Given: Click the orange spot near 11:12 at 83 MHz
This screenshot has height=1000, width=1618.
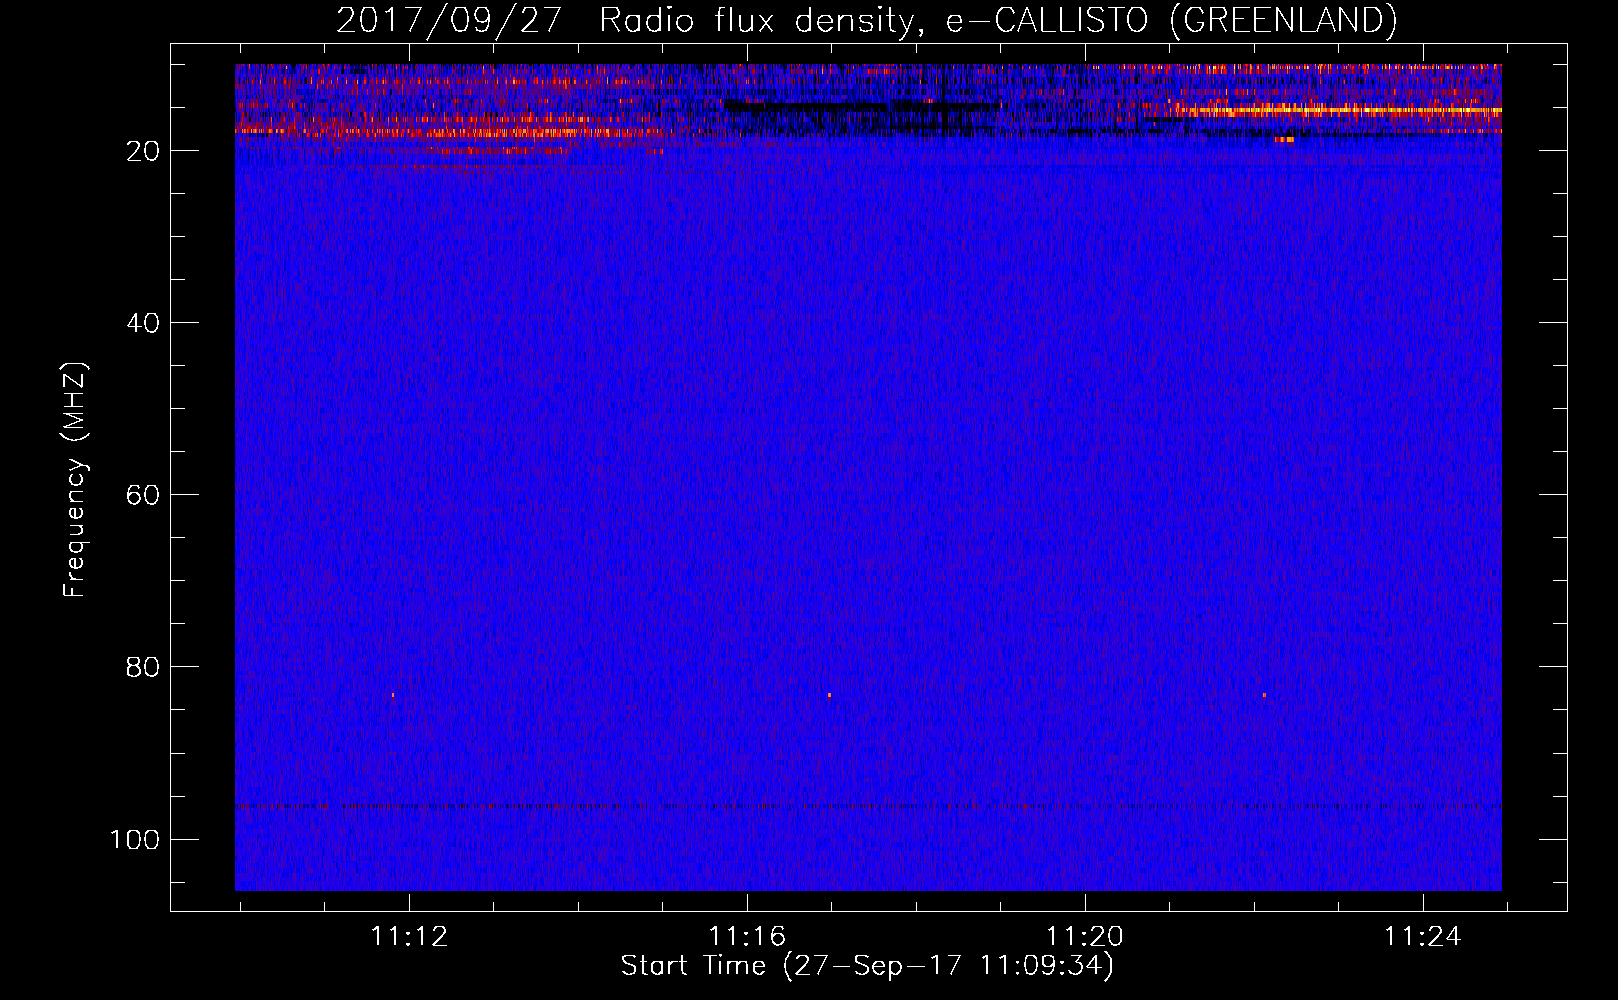Looking at the screenshot, I should click(x=393, y=694).
